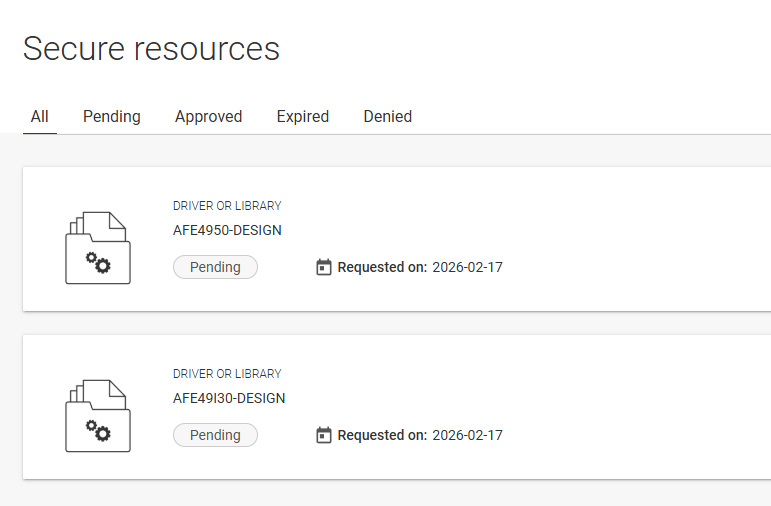The width and height of the screenshot is (771, 506).
Task: Go to the Denied tab
Action: (387, 117)
